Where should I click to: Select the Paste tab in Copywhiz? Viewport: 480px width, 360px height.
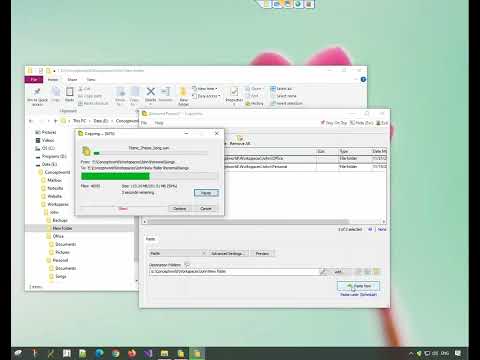151,239
